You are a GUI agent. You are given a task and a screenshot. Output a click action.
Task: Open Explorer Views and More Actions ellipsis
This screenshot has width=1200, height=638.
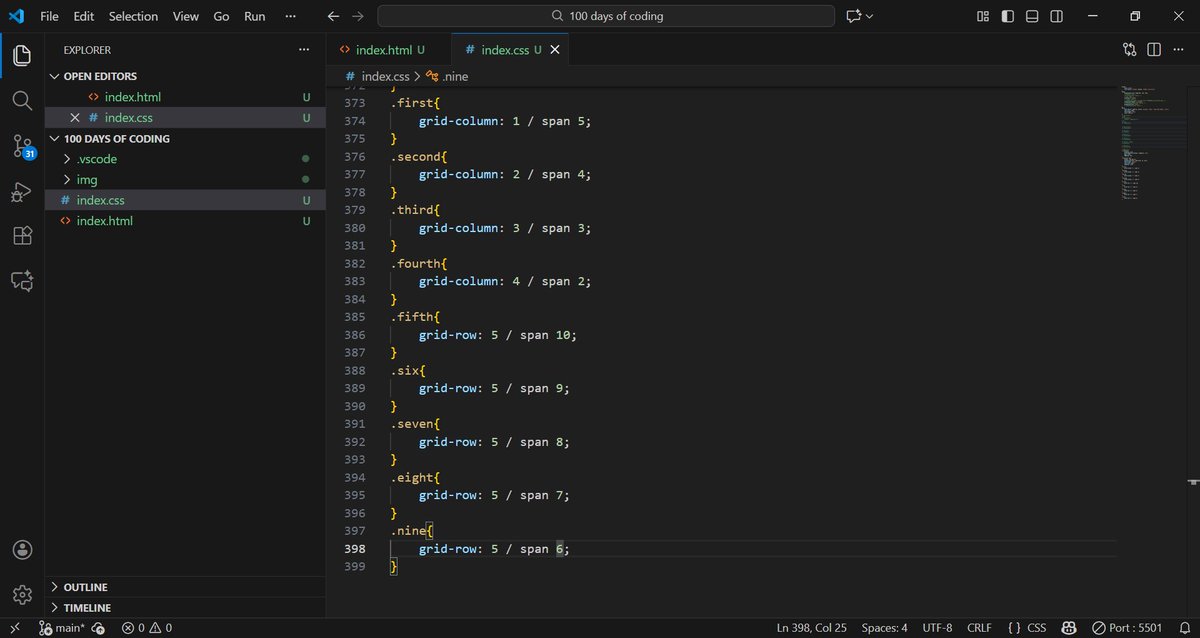point(304,49)
